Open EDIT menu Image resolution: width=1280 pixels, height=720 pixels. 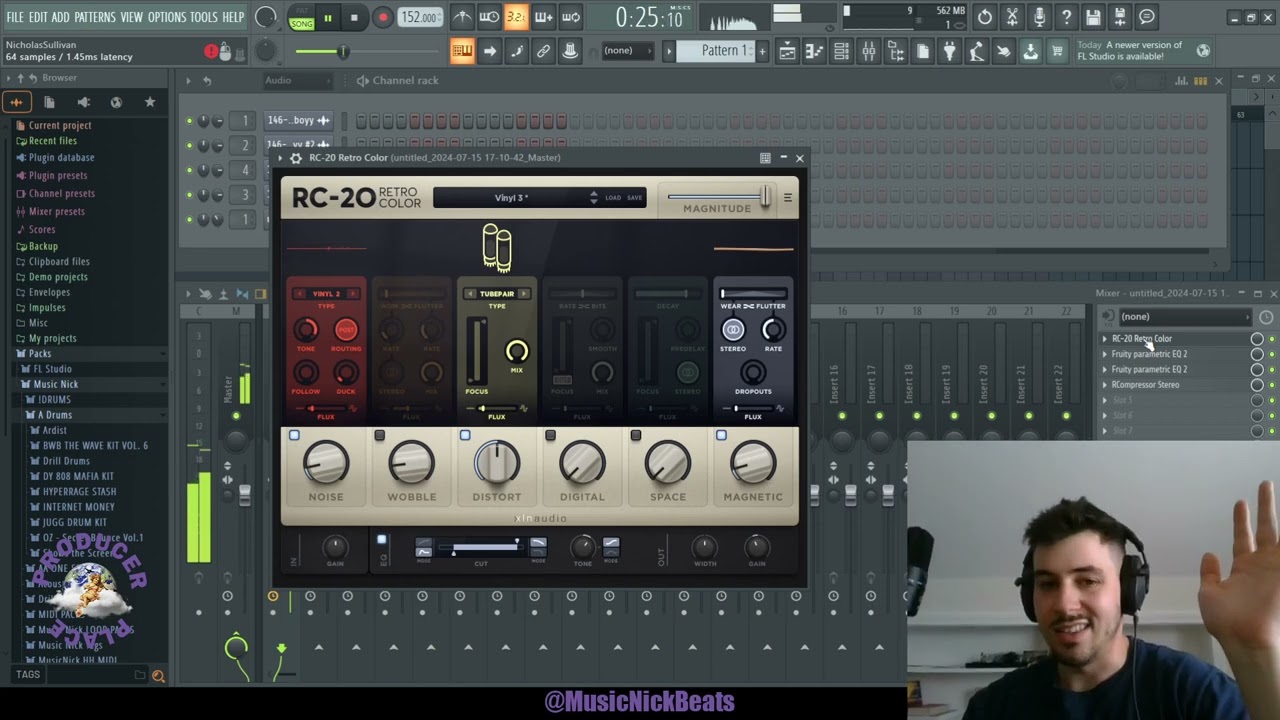pos(38,17)
